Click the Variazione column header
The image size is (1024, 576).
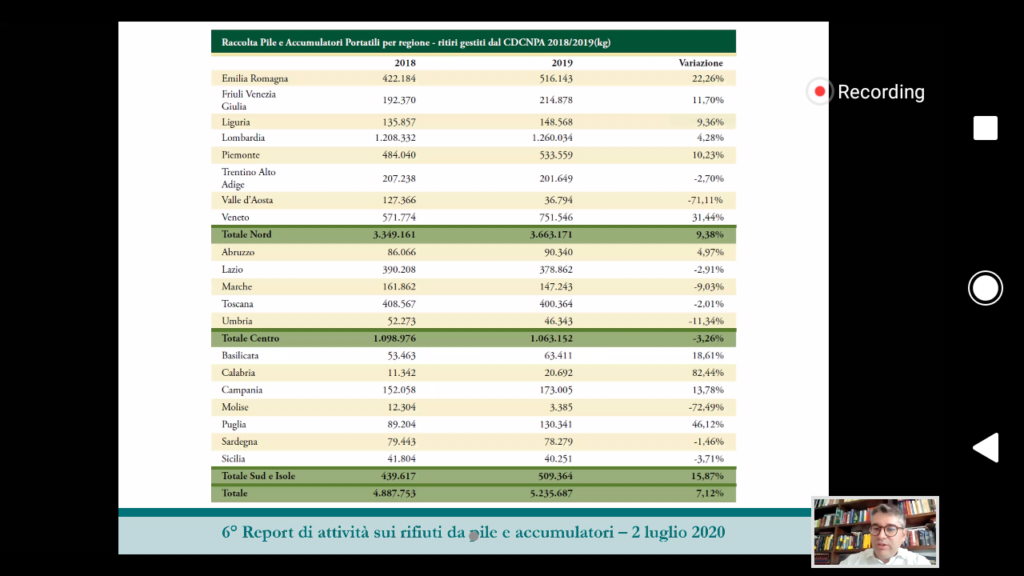(700, 62)
